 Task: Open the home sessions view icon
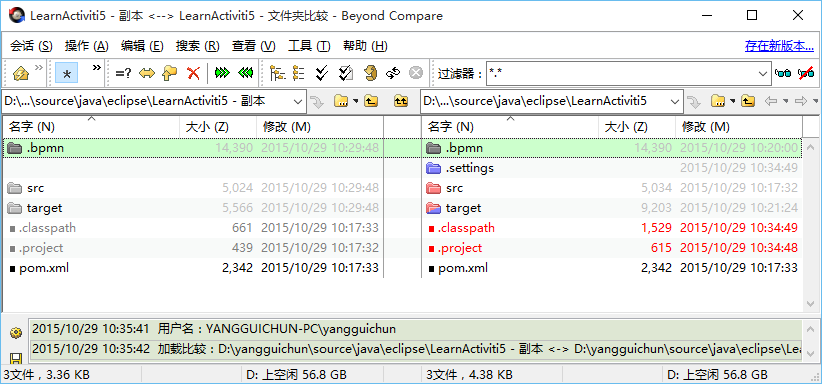click(x=20, y=73)
